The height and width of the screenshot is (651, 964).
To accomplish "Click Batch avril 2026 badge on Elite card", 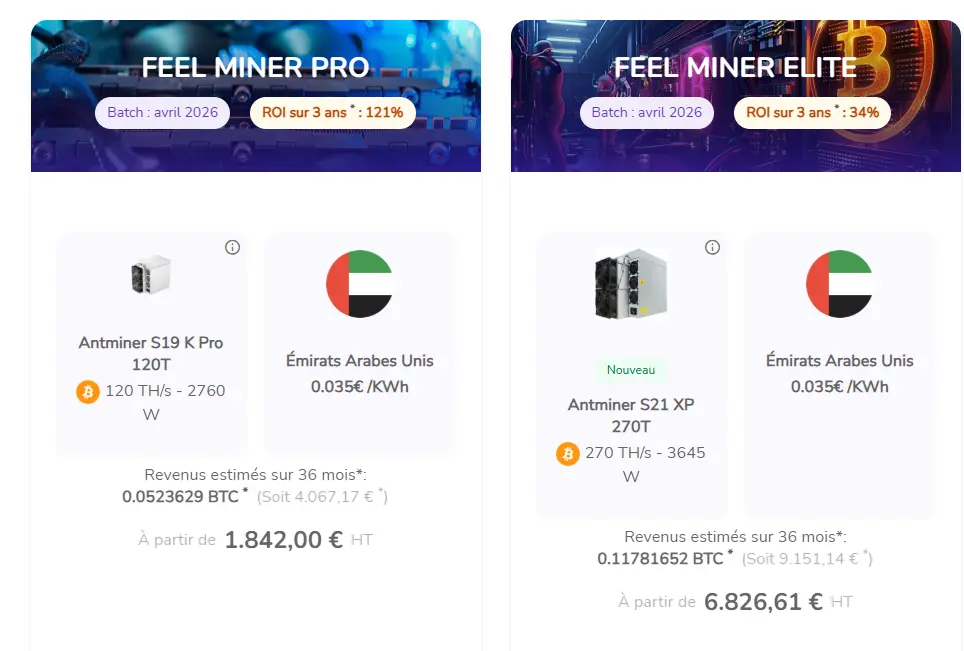I will click(647, 112).
